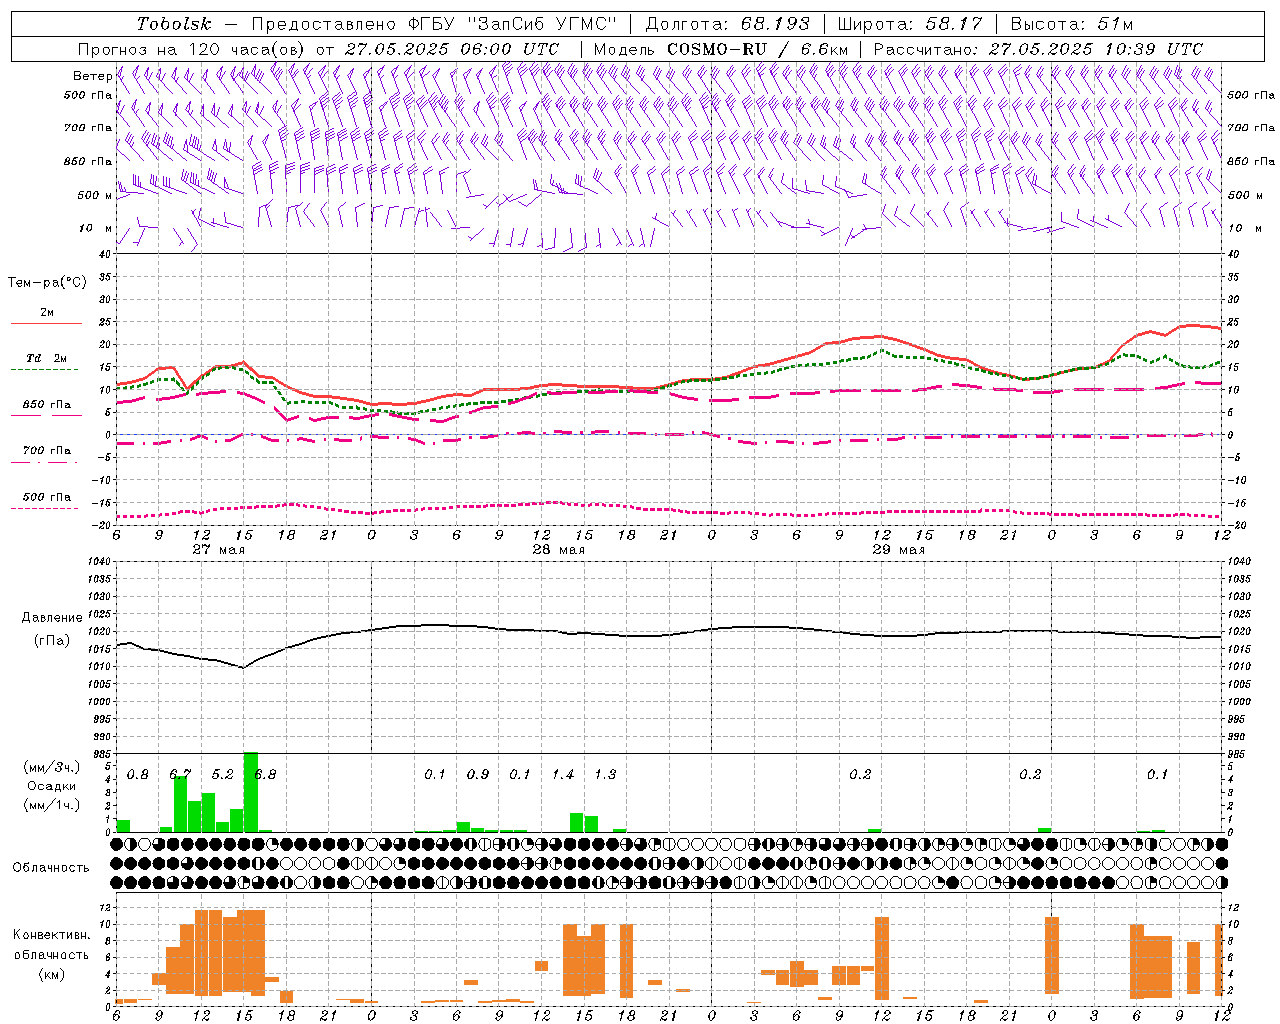This screenshot has height=1024, width=1280.
Task: Click the 'Облачность' cloud cover label
Action: click(x=51, y=867)
